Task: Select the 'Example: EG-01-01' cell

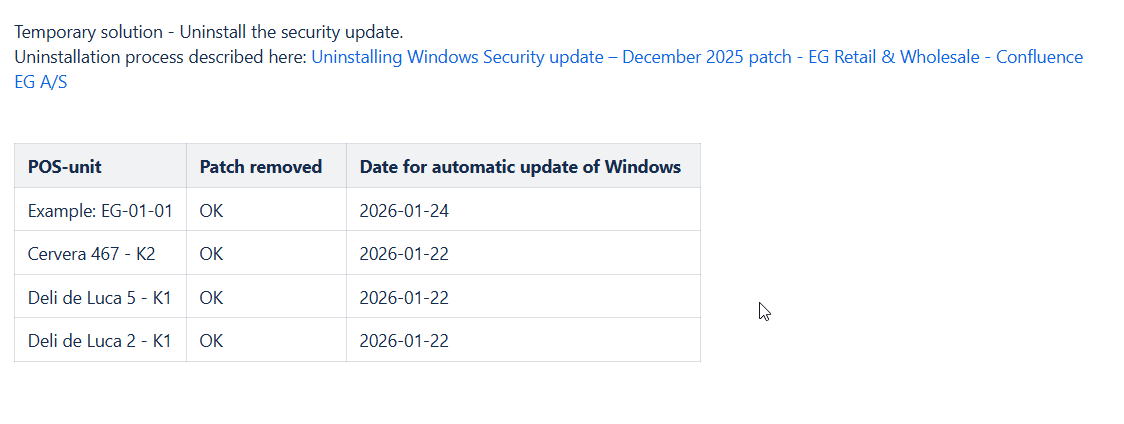Action: [x=100, y=211]
